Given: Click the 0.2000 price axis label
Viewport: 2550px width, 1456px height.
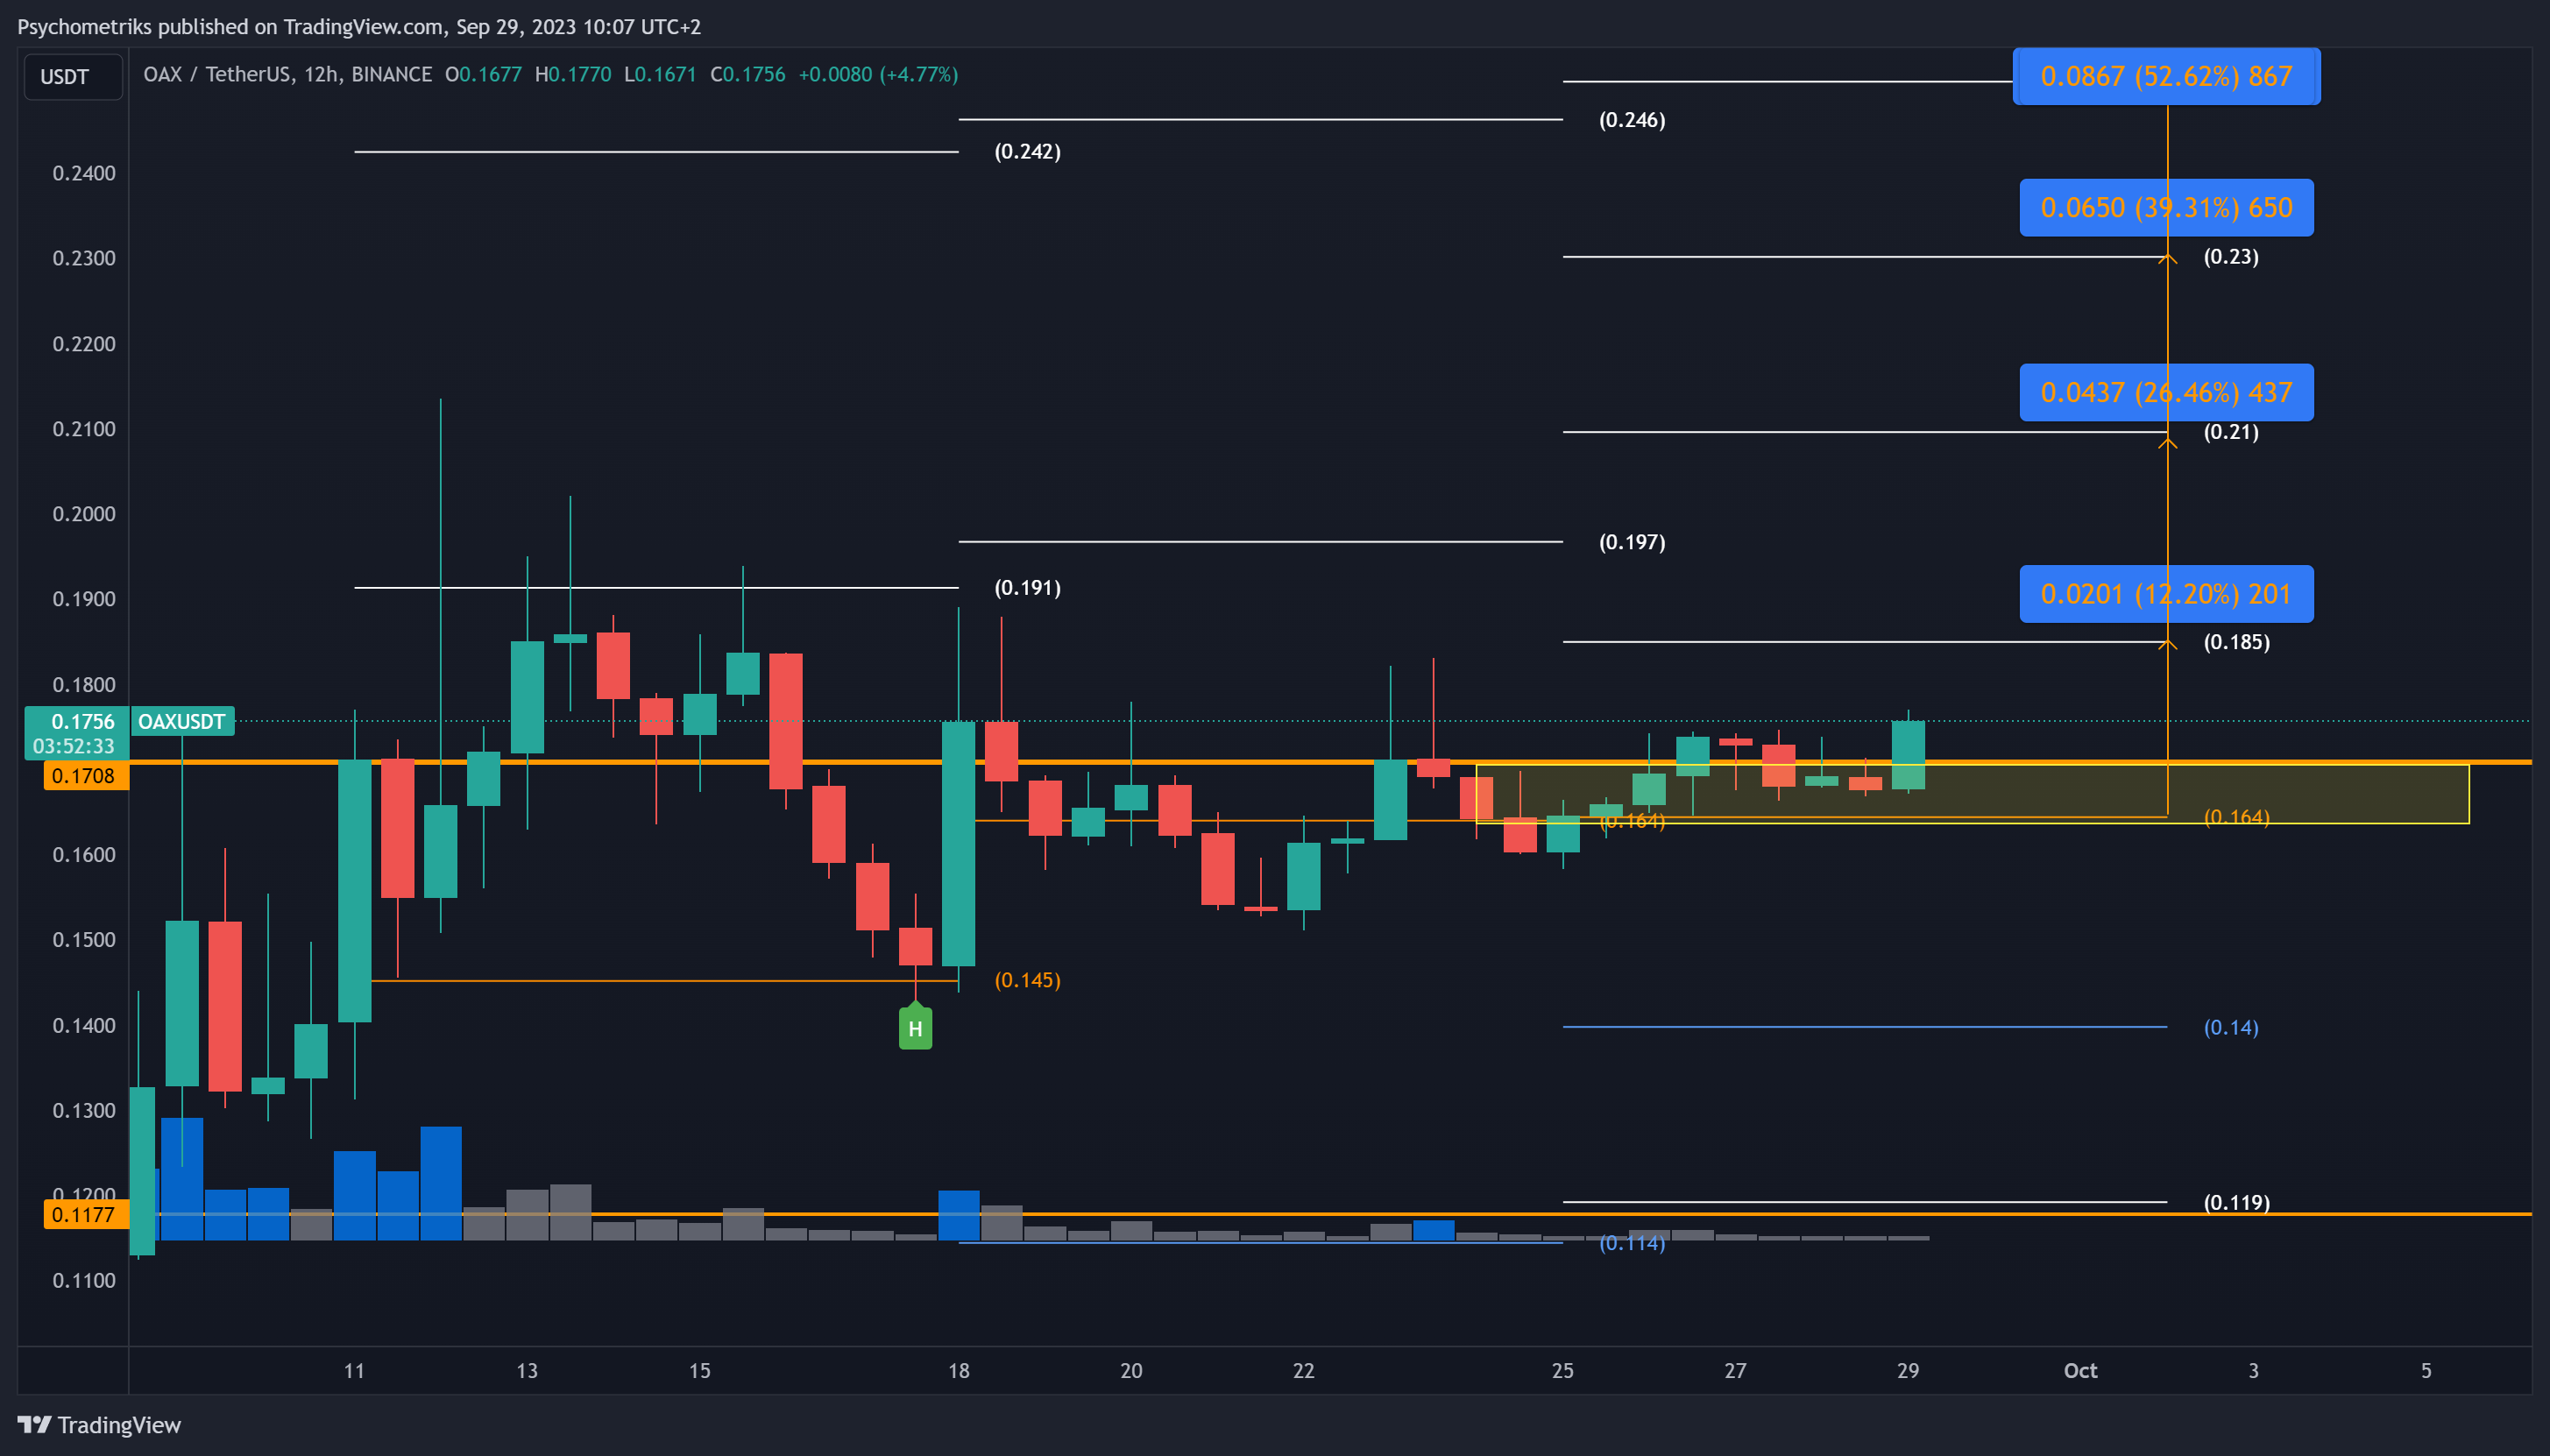Looking at the screenshot, I should (84, 514).
